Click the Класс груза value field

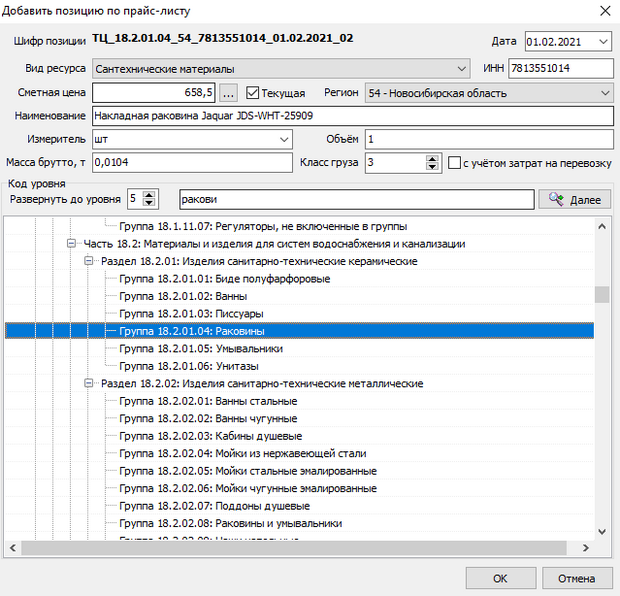point(395,163)
